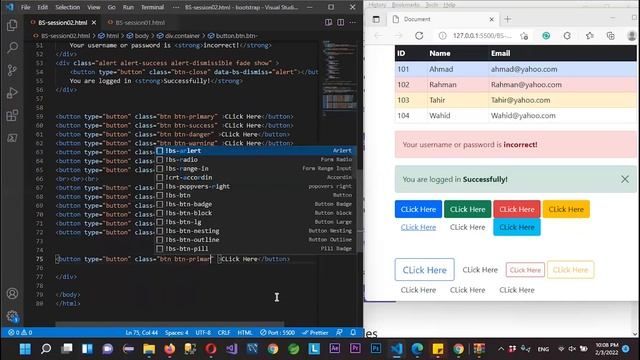Open the Run menu
Viewport: 640px width, 360px height.
click(128, 7)
